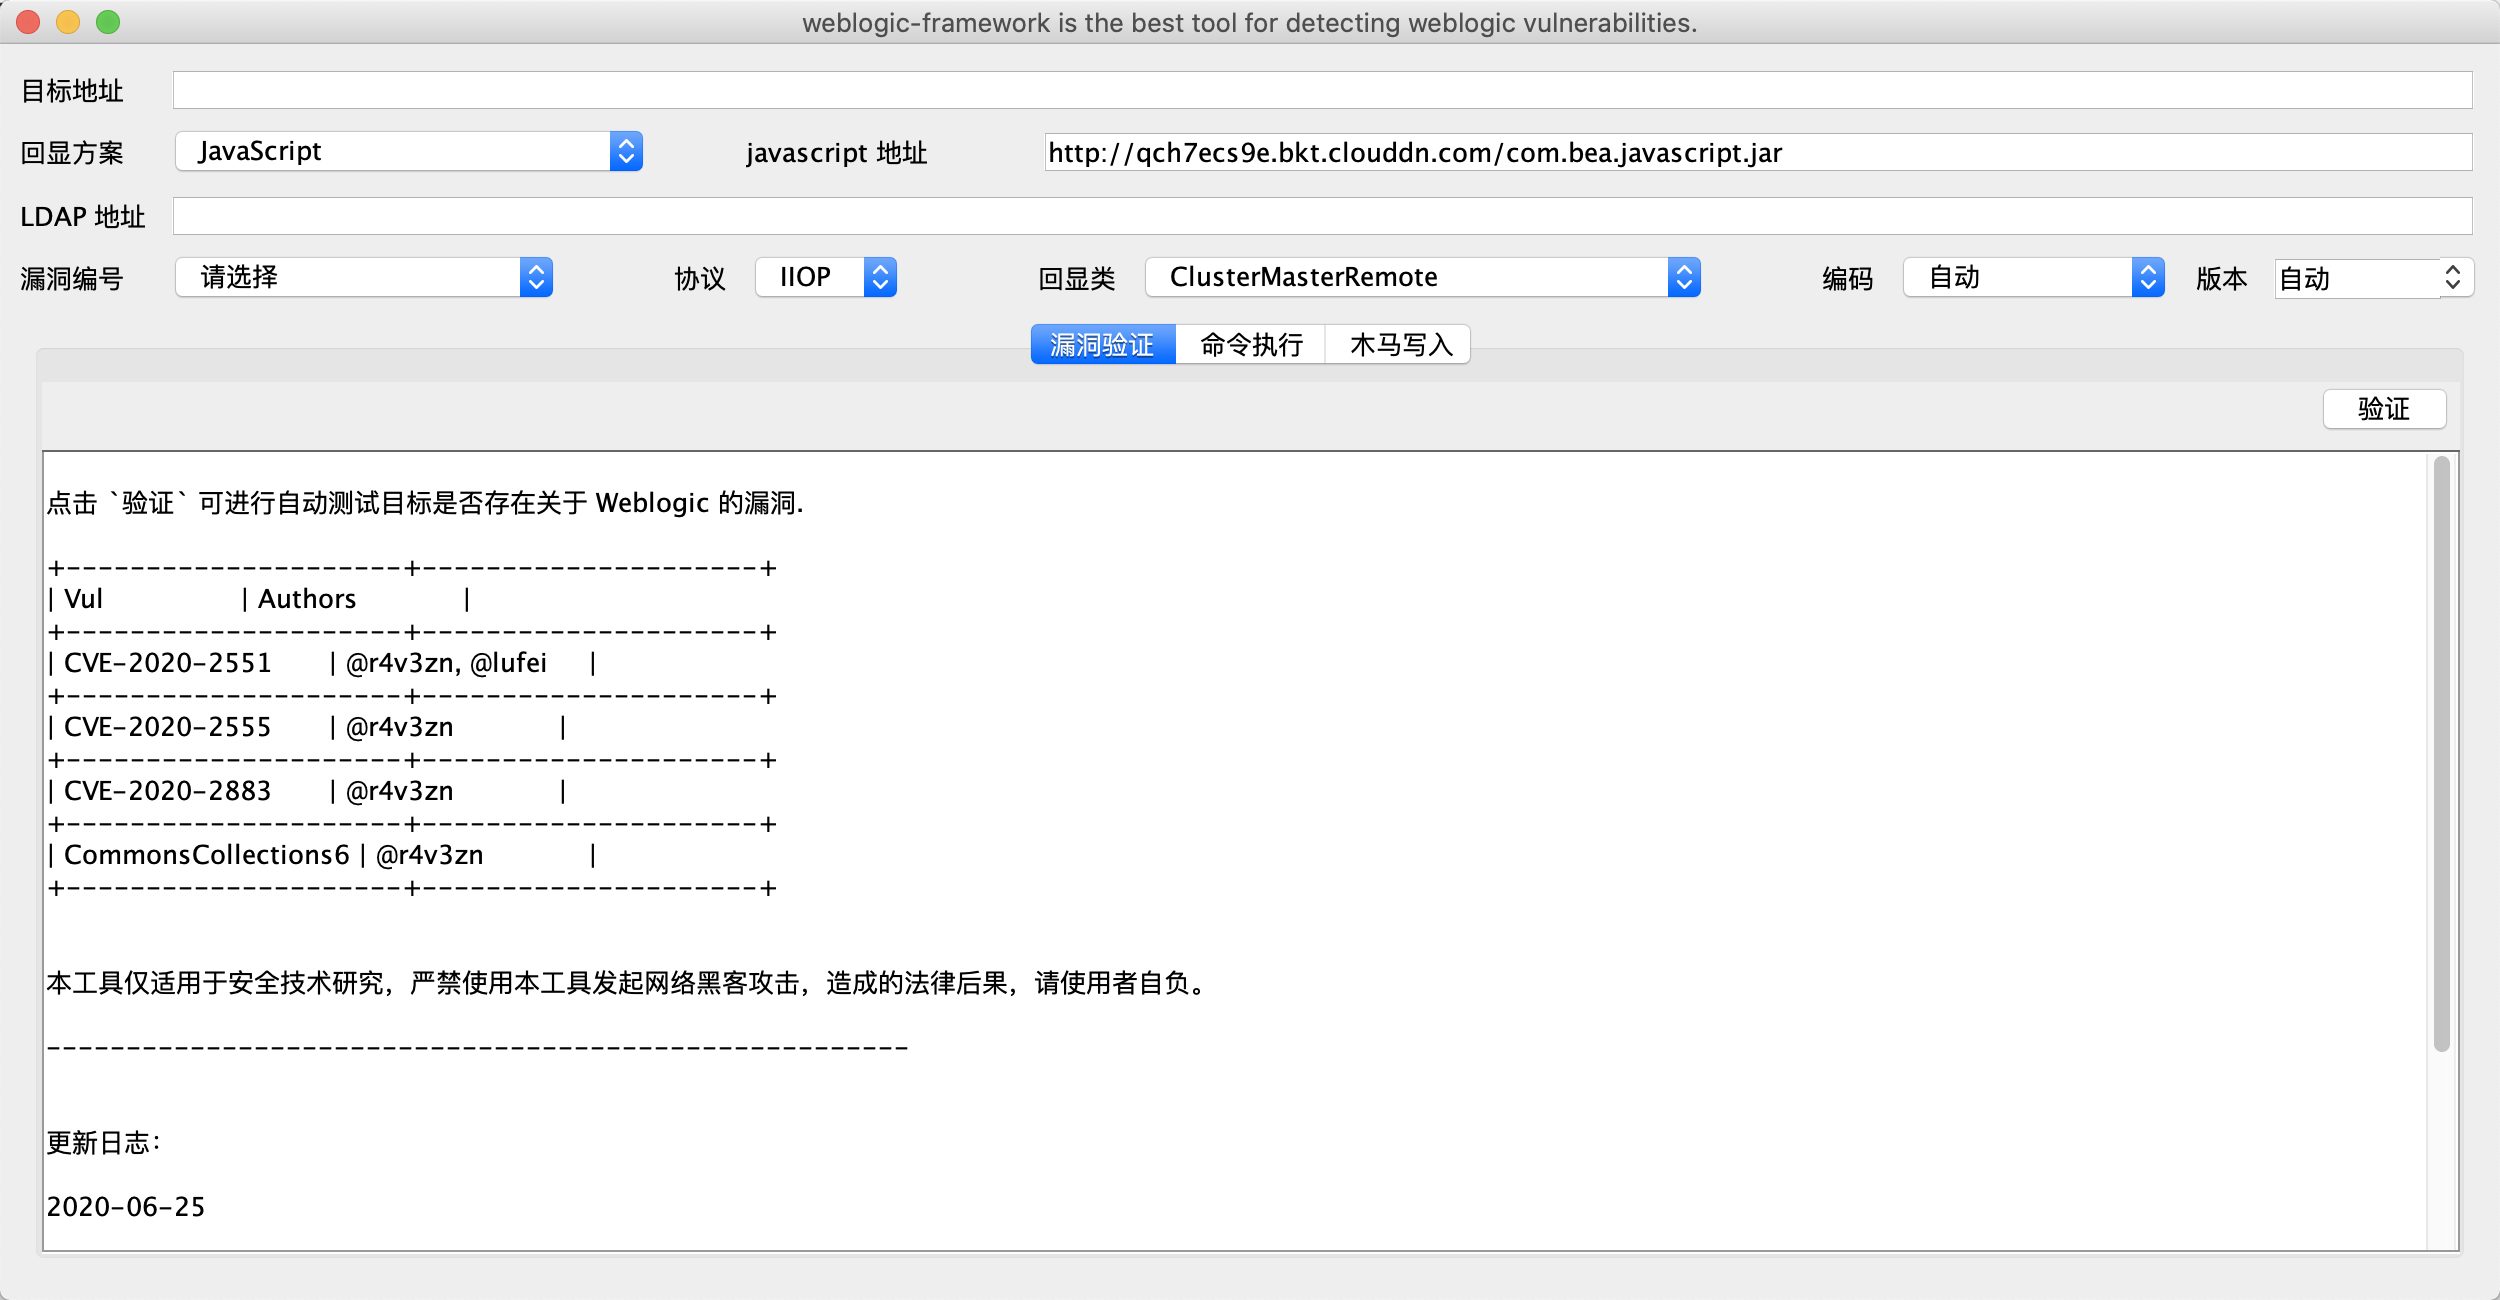
Task: Switch to the 漏洞验证 tab
Action: (1103, 345)
